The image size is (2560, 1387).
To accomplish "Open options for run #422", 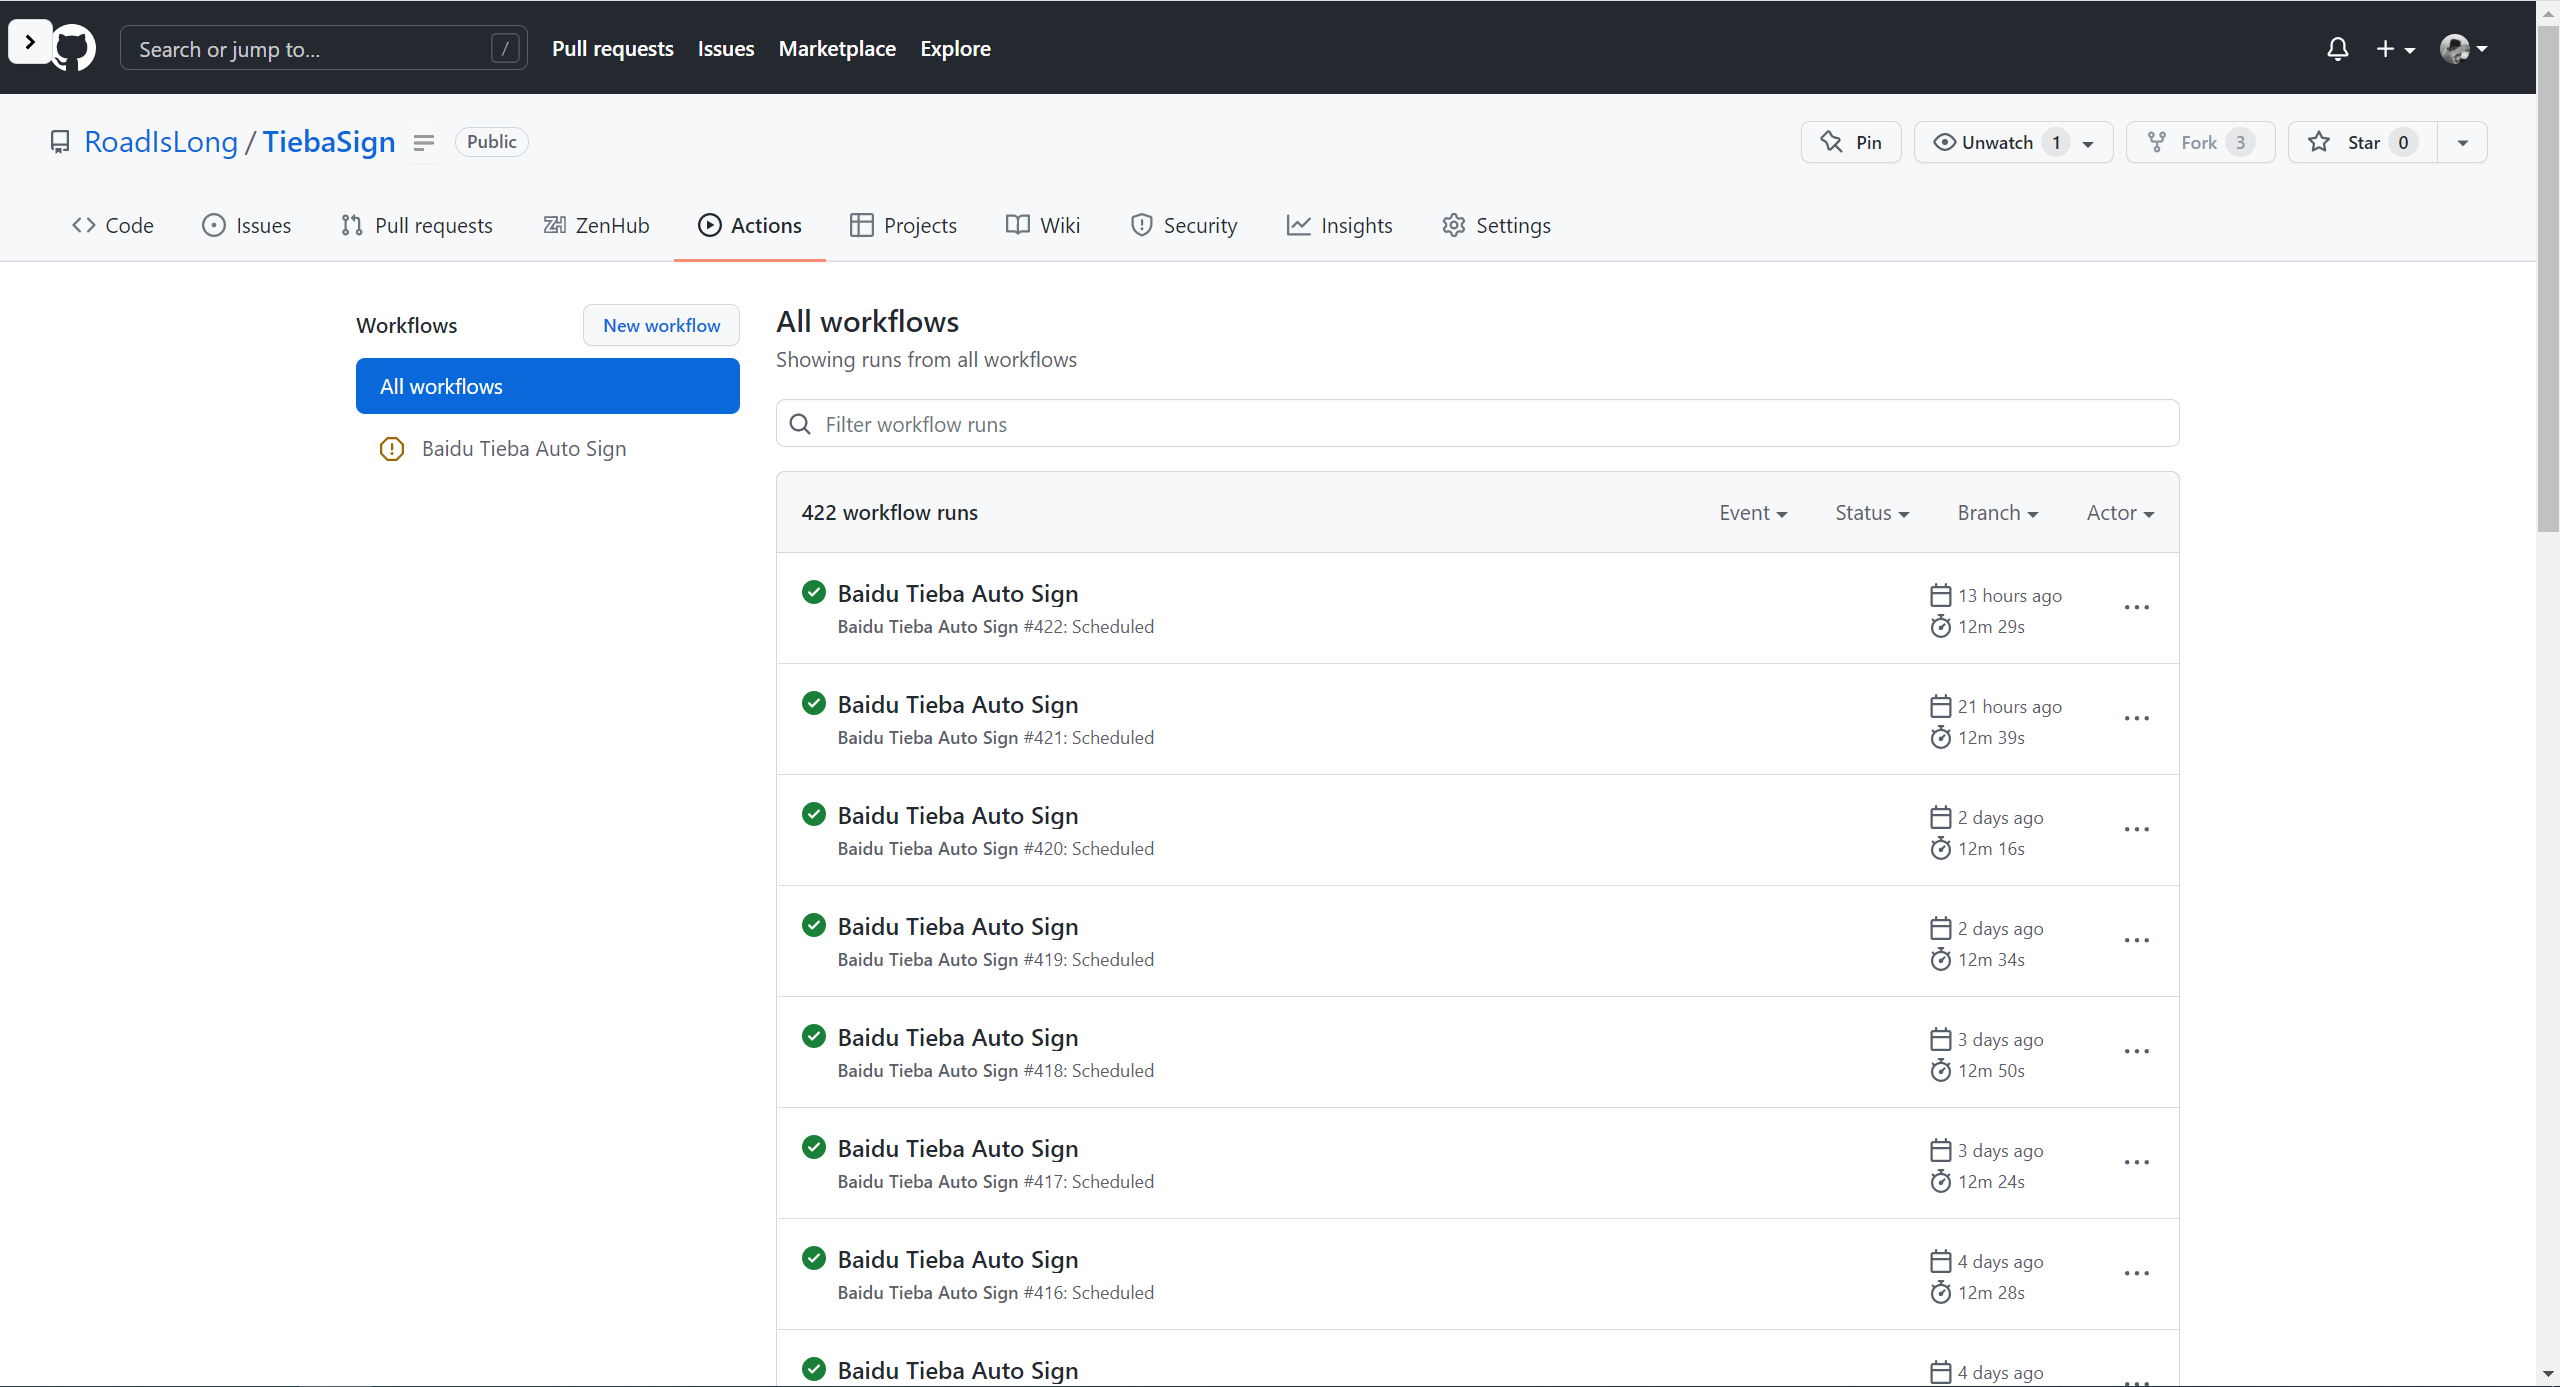I will point(2136,608).
